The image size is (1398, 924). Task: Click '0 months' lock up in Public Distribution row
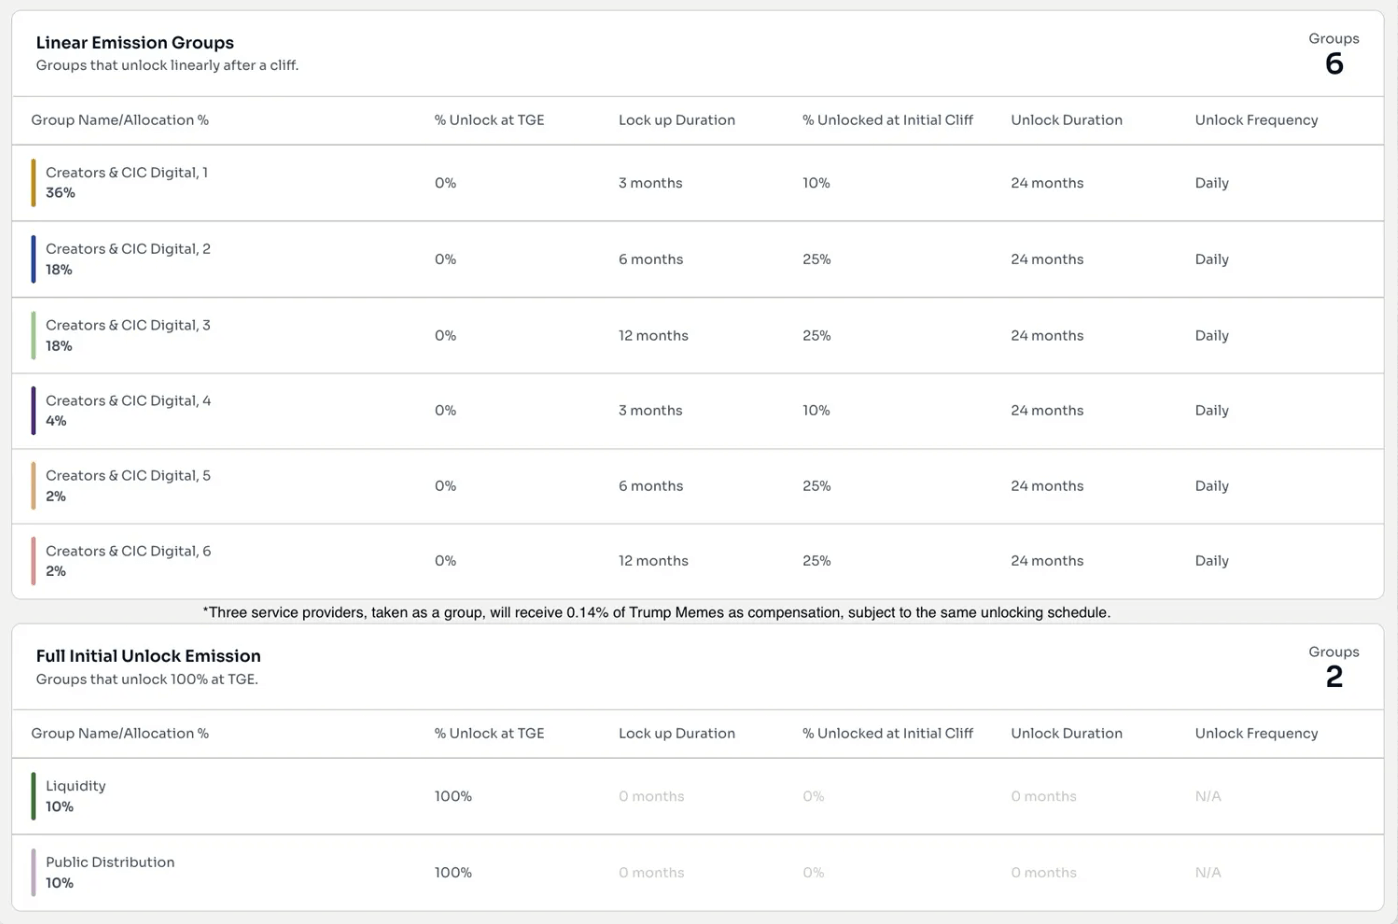(651, 872)
